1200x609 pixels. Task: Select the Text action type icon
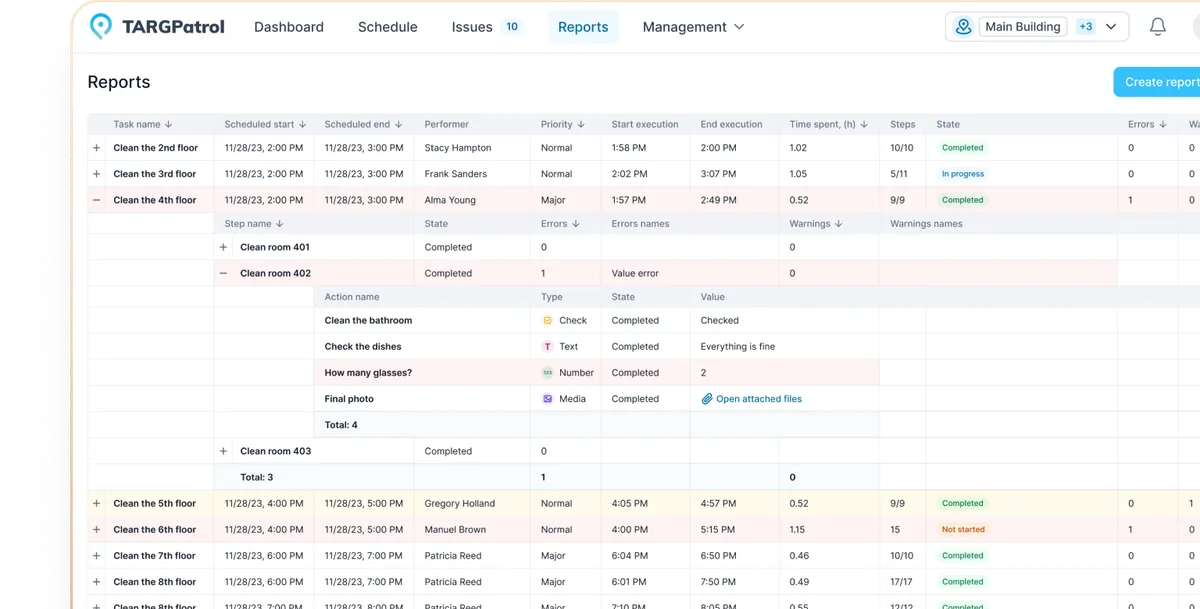click(x=548, y=346)
